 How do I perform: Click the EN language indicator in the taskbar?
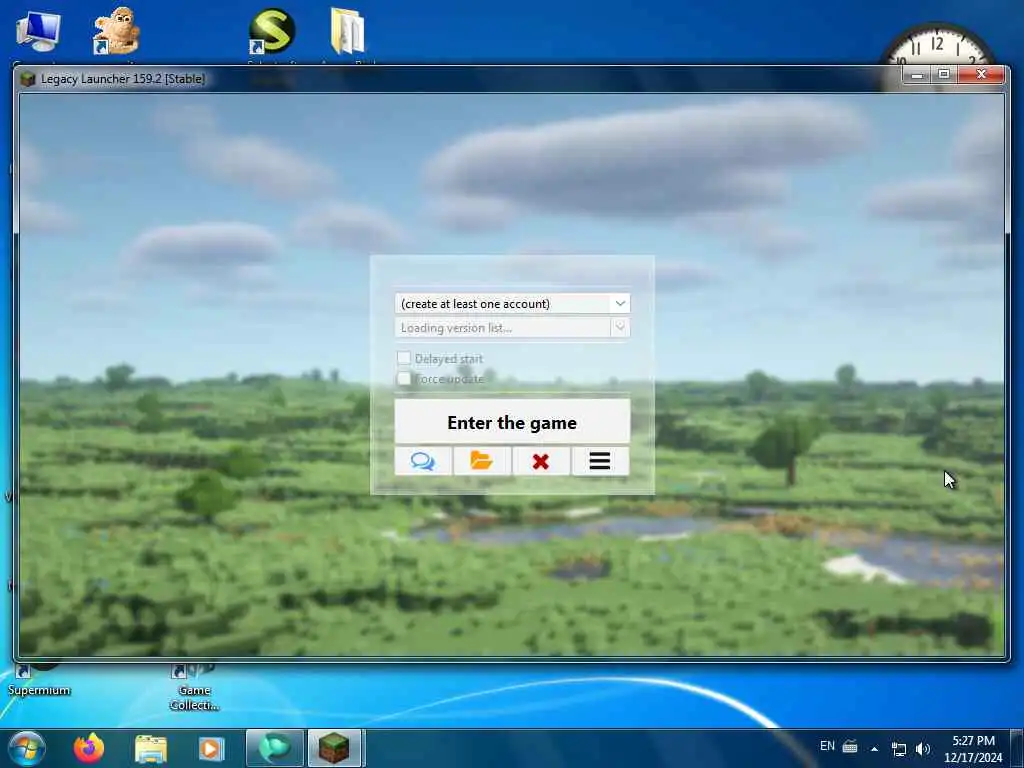tap(827, 746)
